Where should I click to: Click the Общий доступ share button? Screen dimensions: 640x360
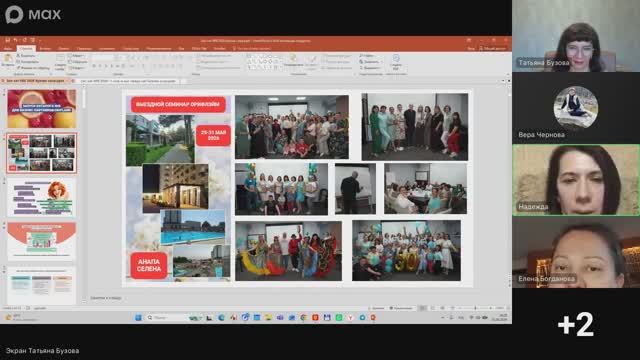493,48
